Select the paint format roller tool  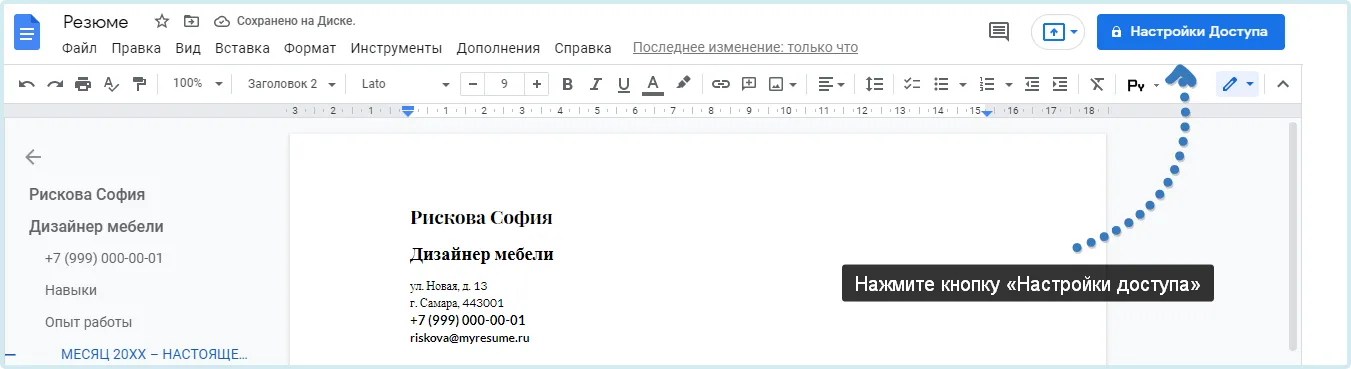pyautogui.click(x=139, y=84)
